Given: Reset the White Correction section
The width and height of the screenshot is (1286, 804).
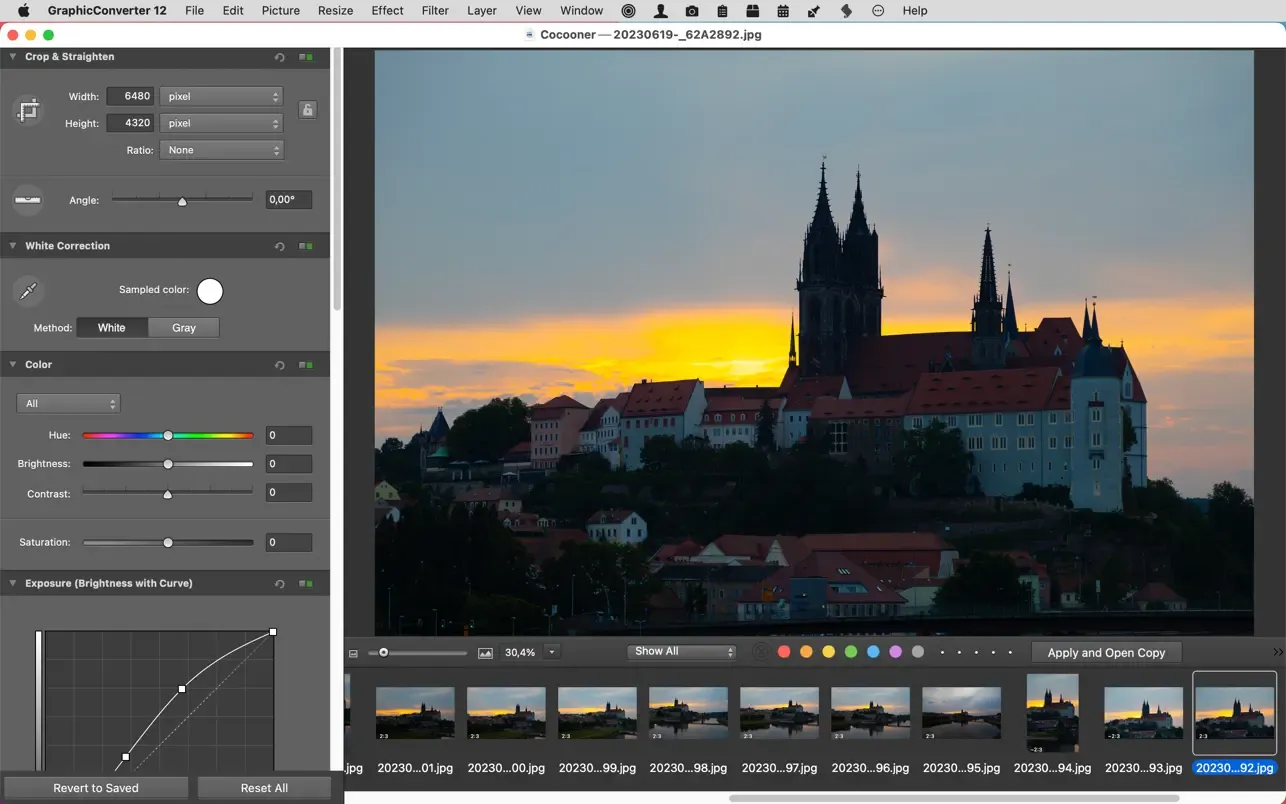Looking at the screenshot, I should (280, 246).
